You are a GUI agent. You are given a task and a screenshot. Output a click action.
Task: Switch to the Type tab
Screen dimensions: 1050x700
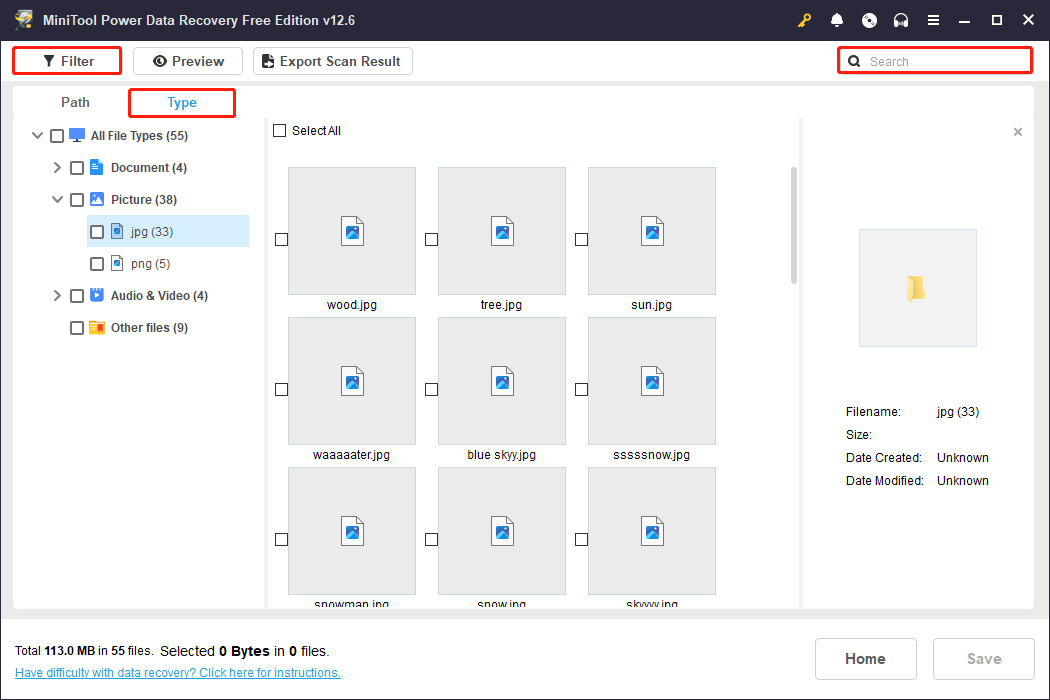tap(182, 102)
